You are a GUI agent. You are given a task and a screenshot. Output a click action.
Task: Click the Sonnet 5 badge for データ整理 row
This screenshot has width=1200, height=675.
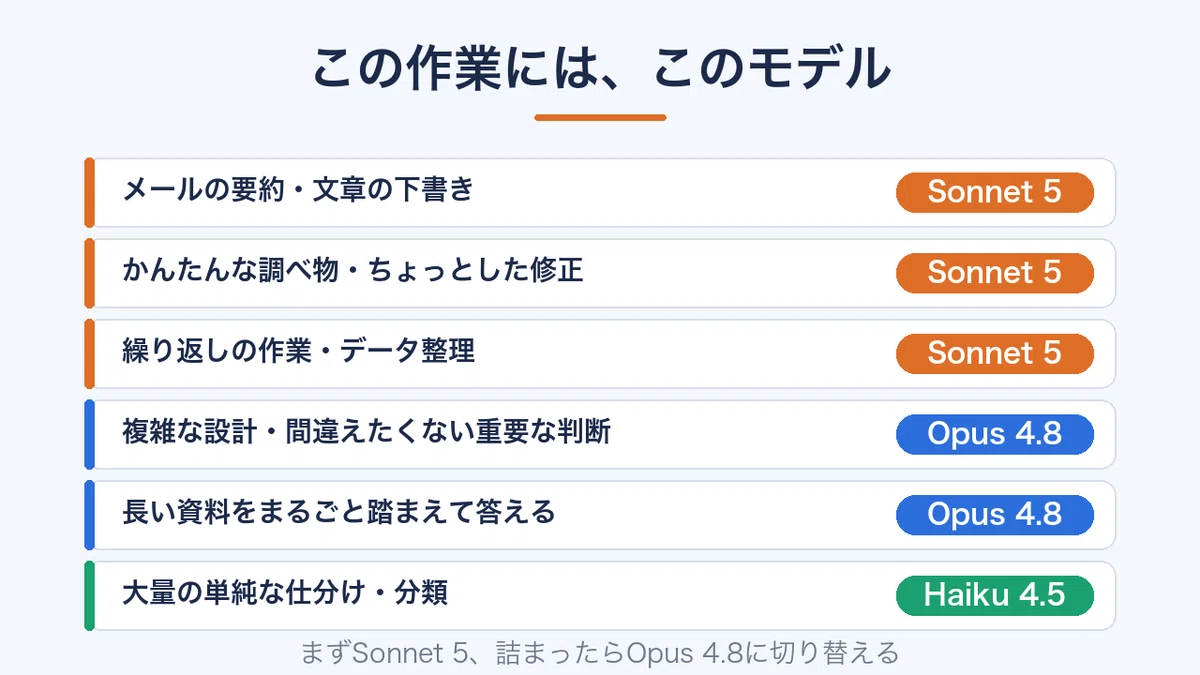(994, 353)
